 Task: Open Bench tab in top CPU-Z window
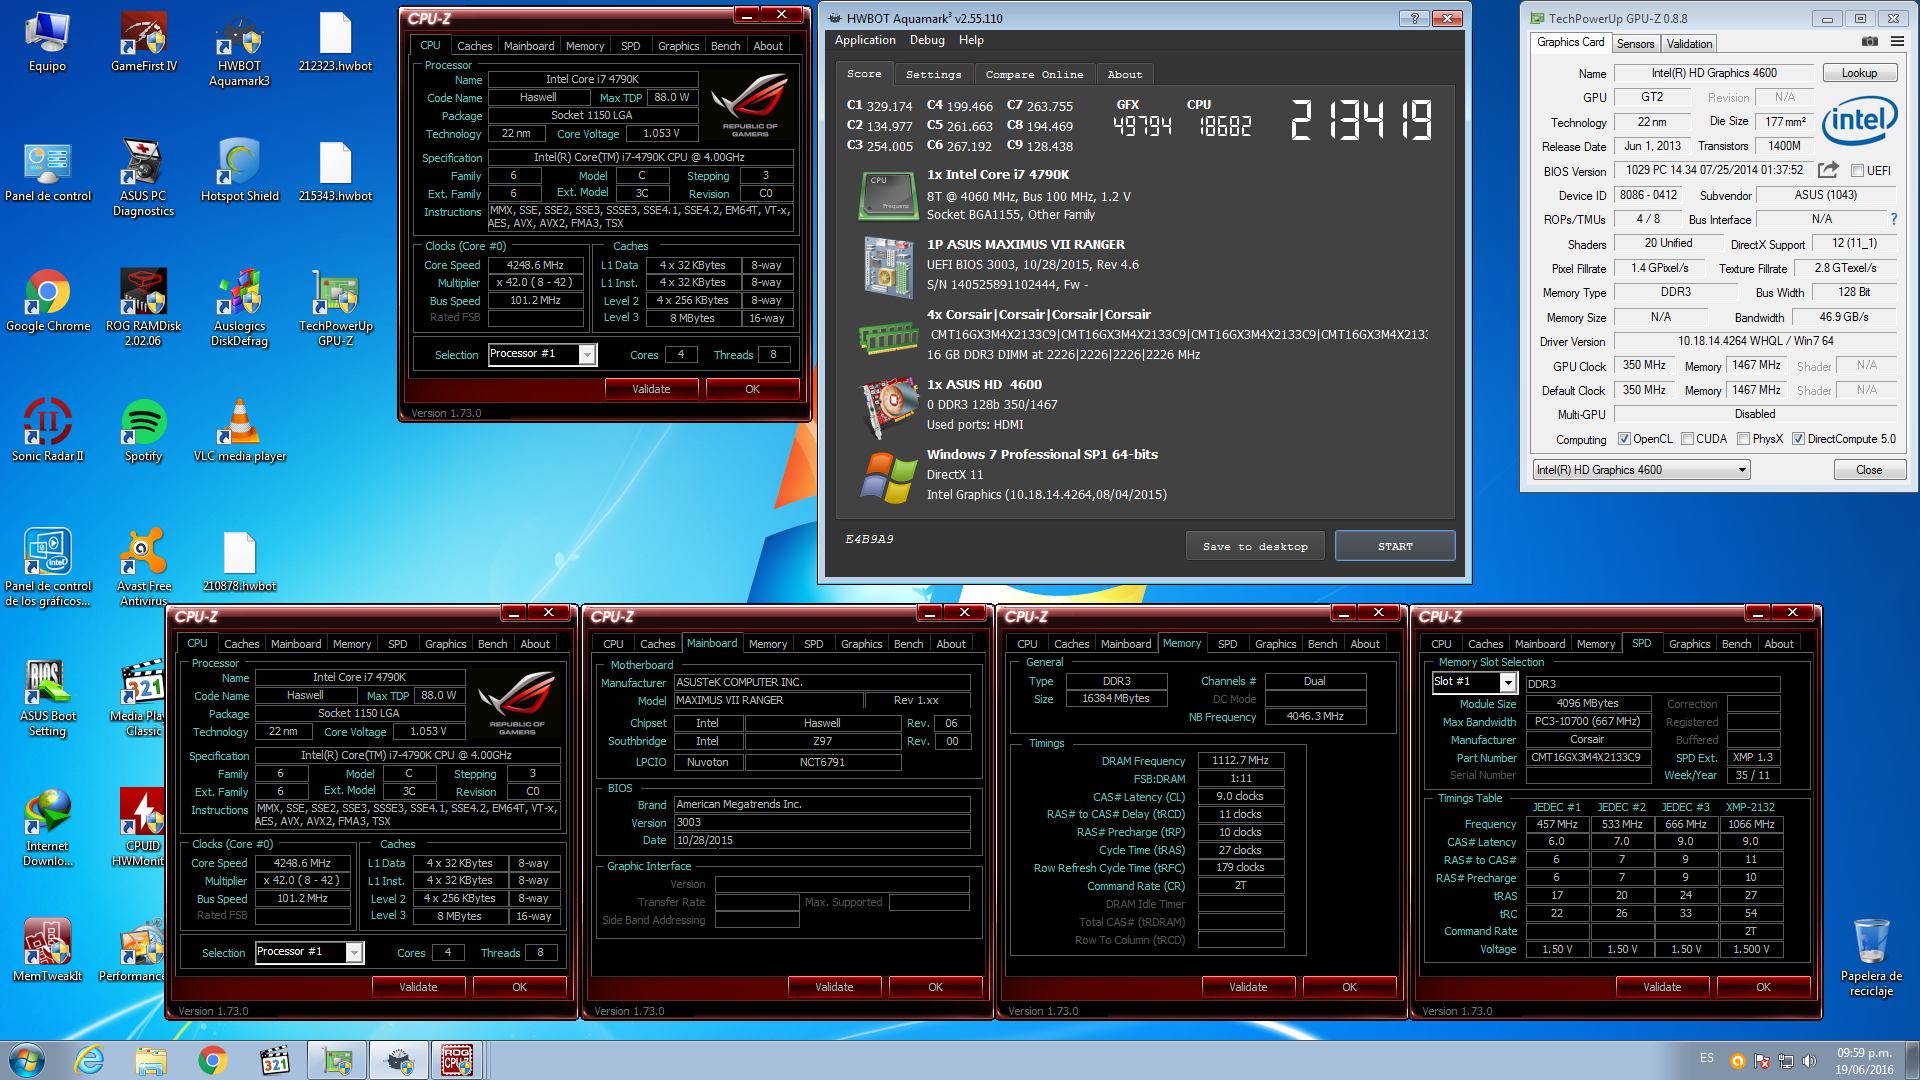click(725, 46)
